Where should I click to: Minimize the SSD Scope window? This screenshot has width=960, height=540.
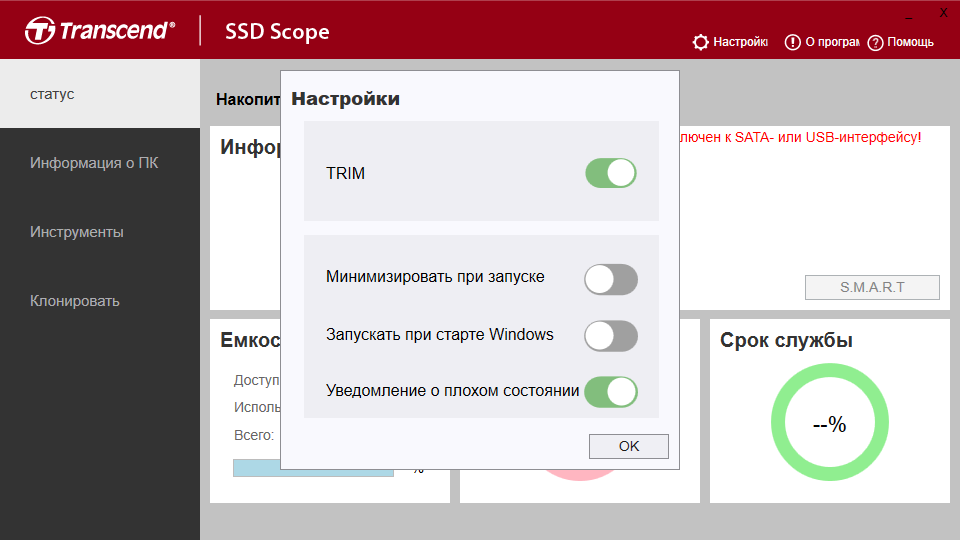click(x=909, y=18)
